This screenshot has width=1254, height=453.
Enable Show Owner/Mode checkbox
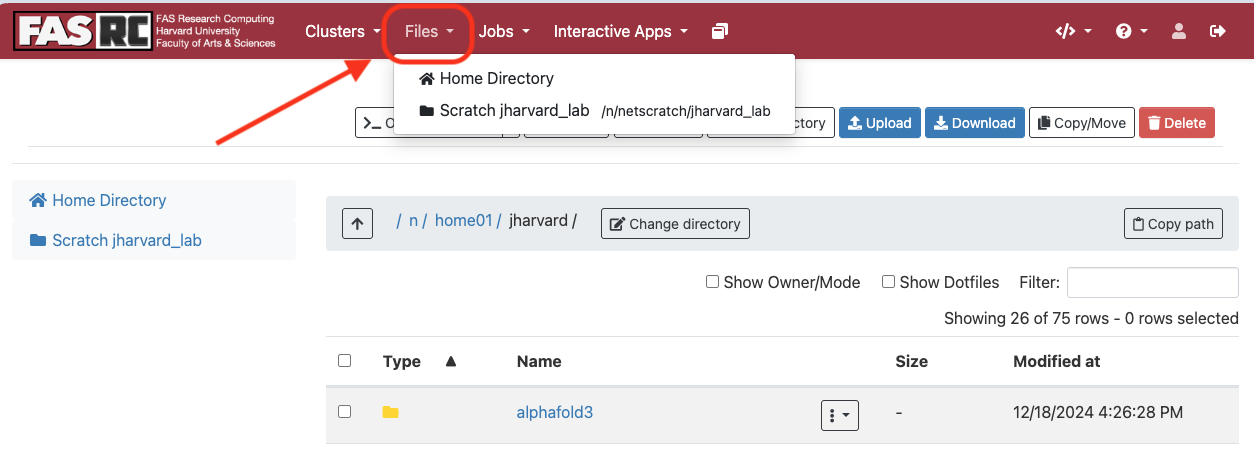pyautogui.click(x=713, y=282)
